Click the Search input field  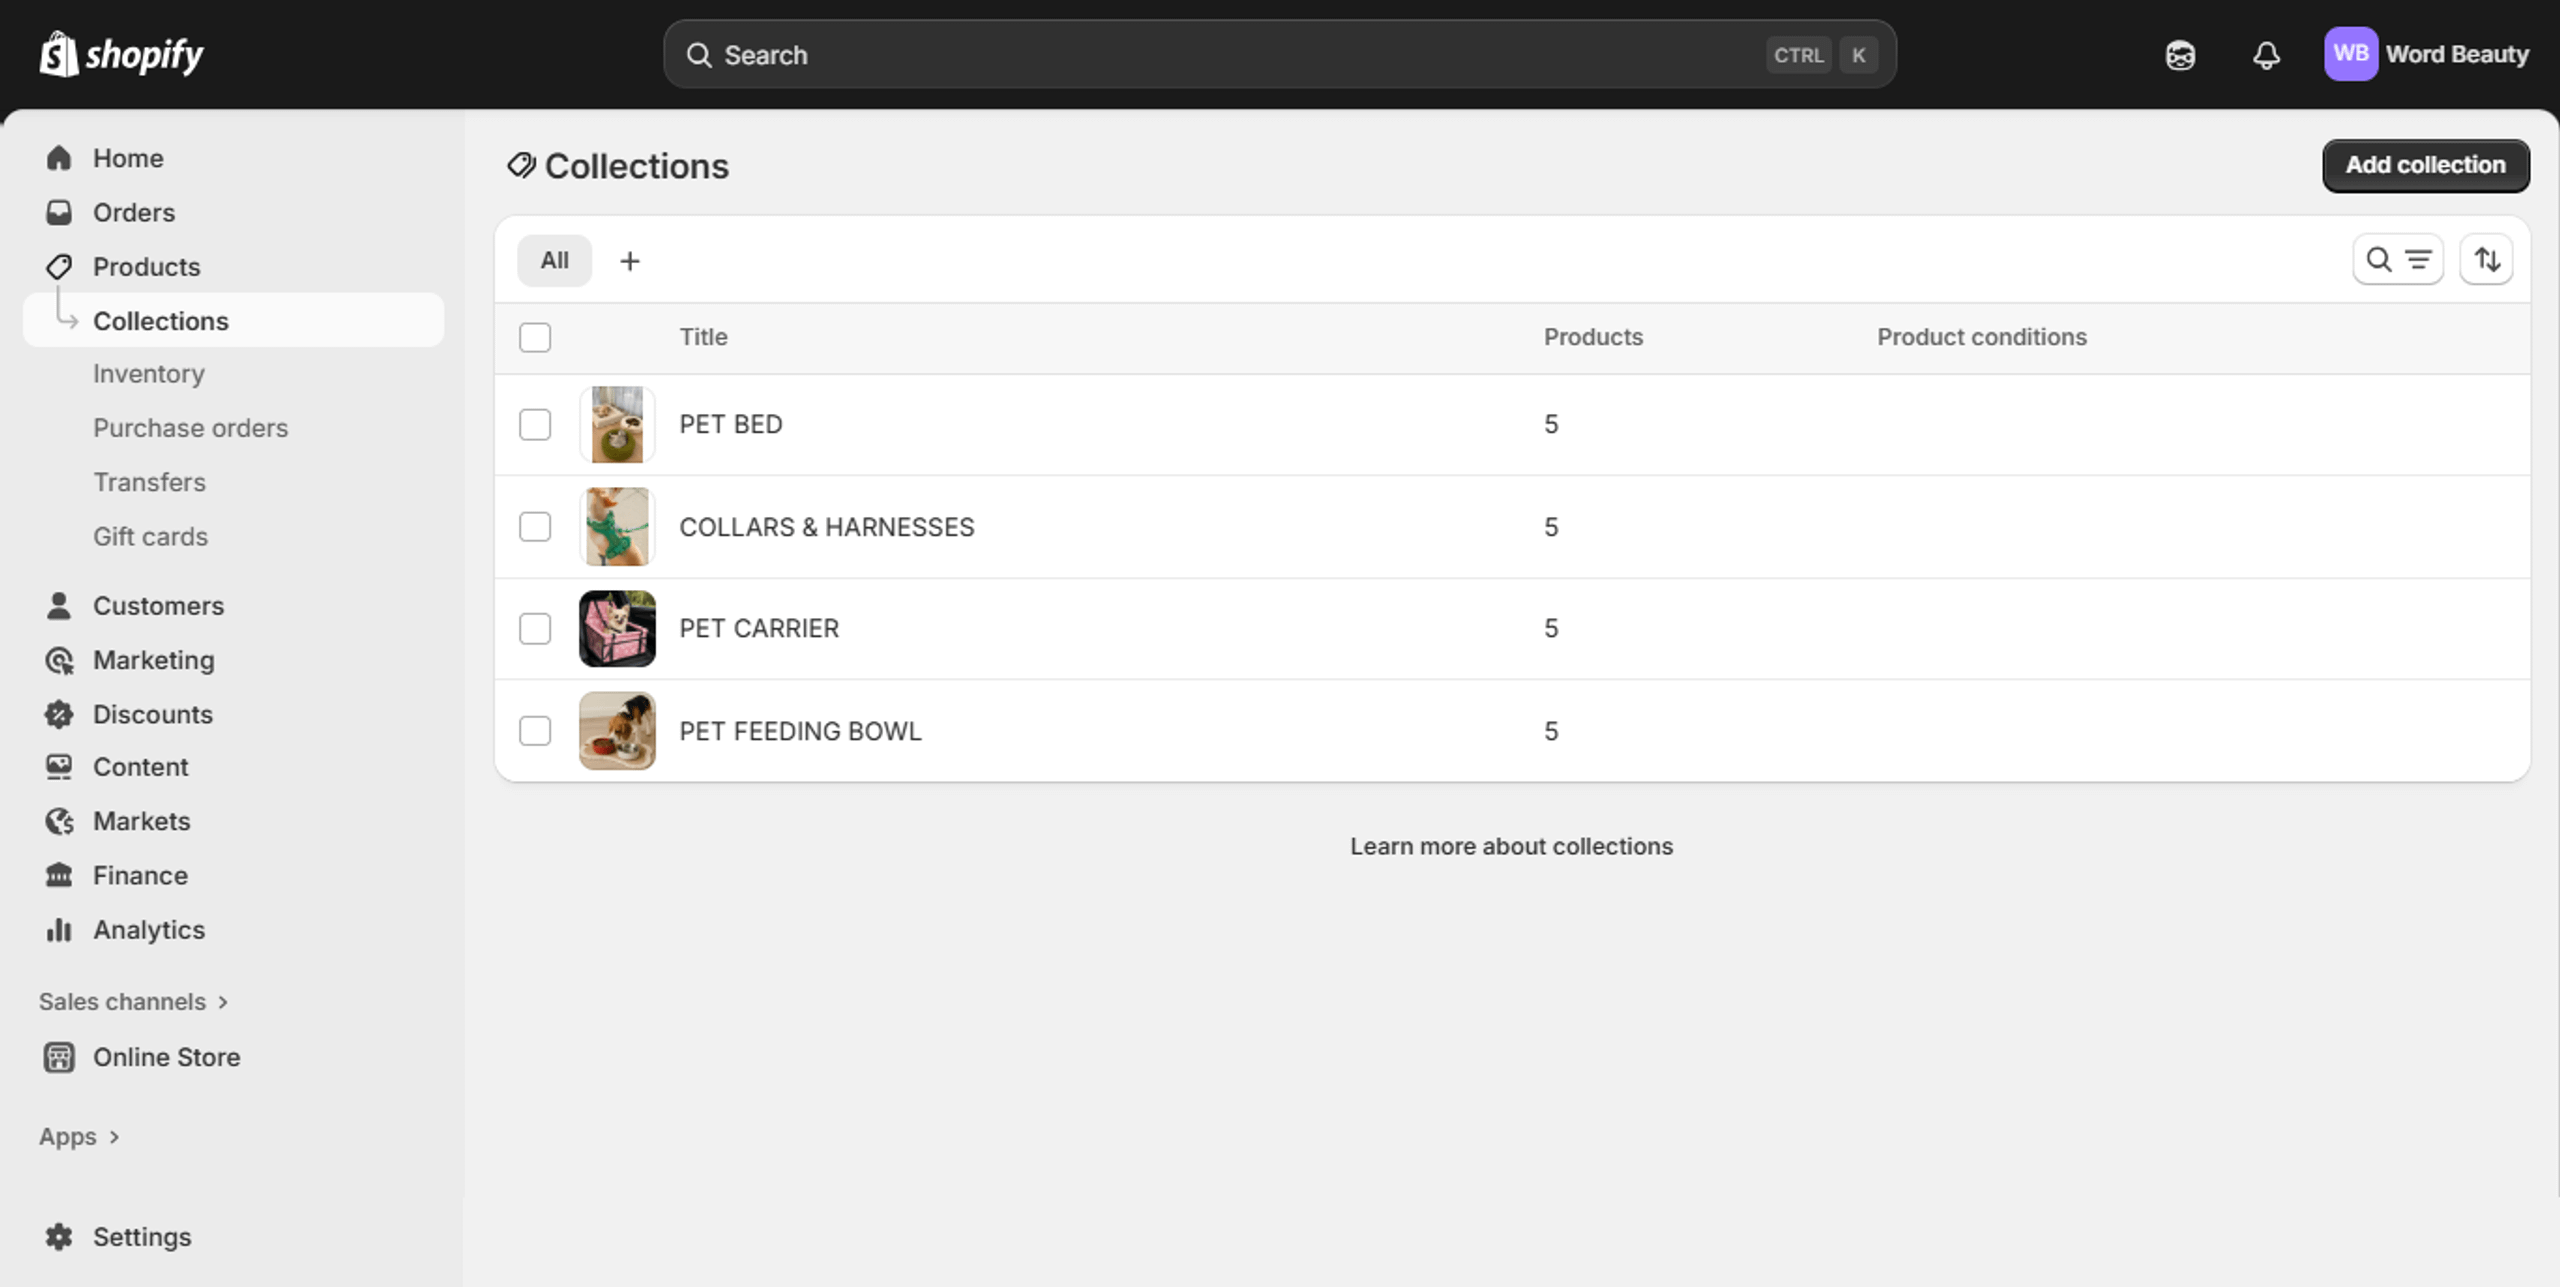(x=1280, y=55)
